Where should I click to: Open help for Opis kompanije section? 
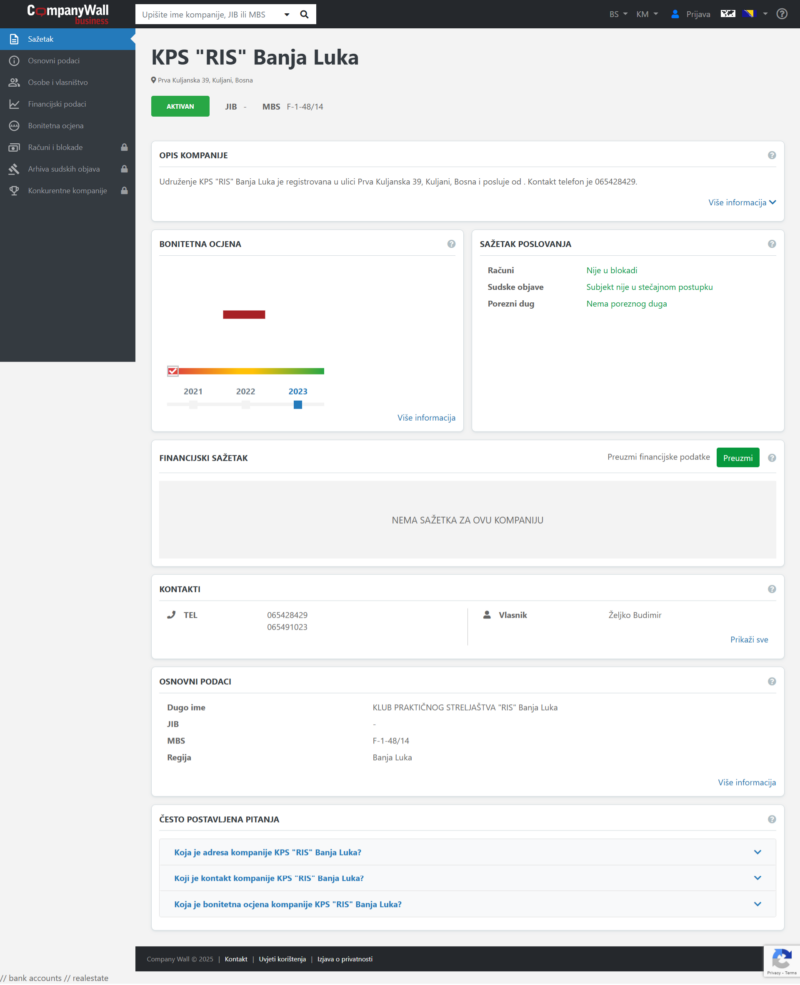[772, 155]
